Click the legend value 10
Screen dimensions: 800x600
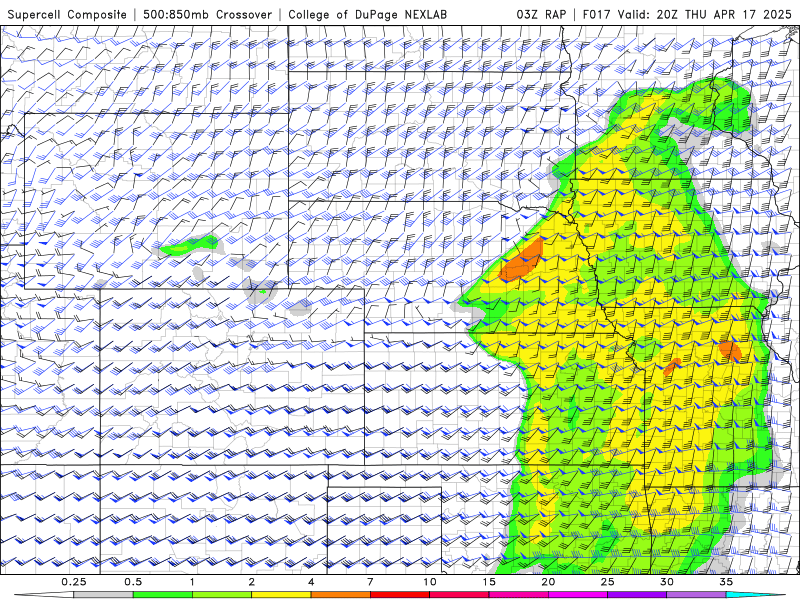click(x=430, y=582)
